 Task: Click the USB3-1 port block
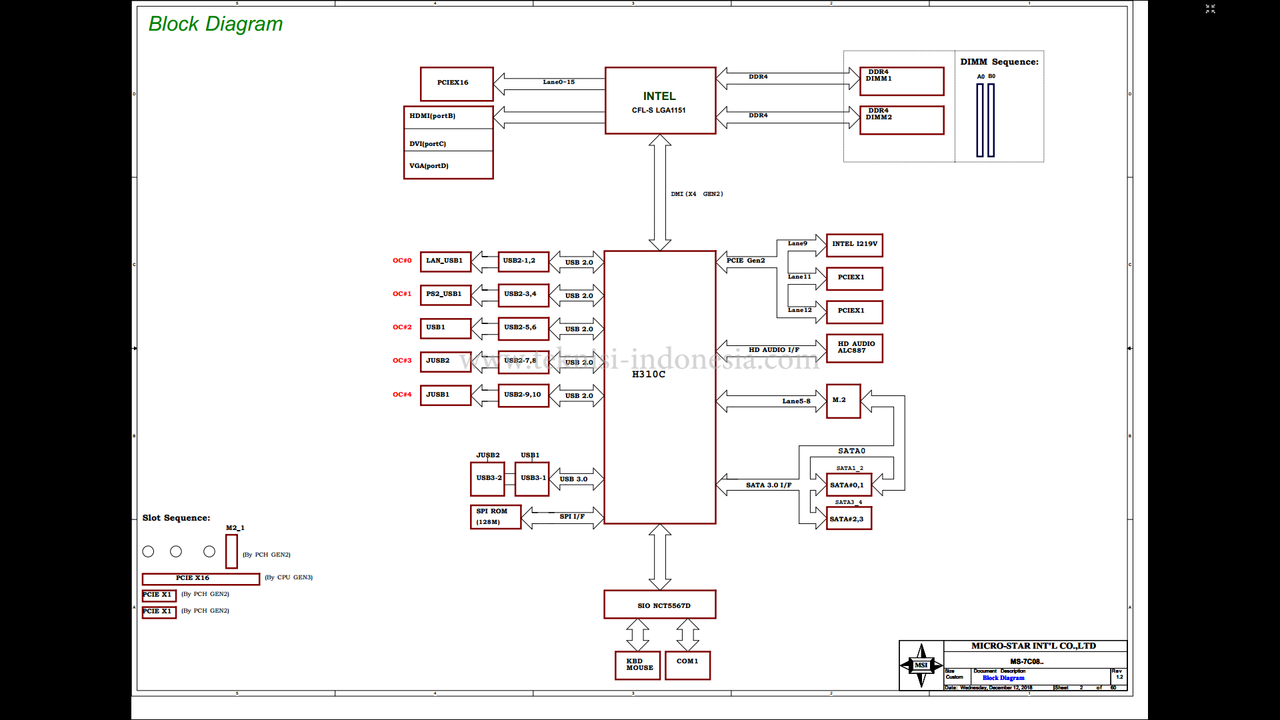point(533,479)
